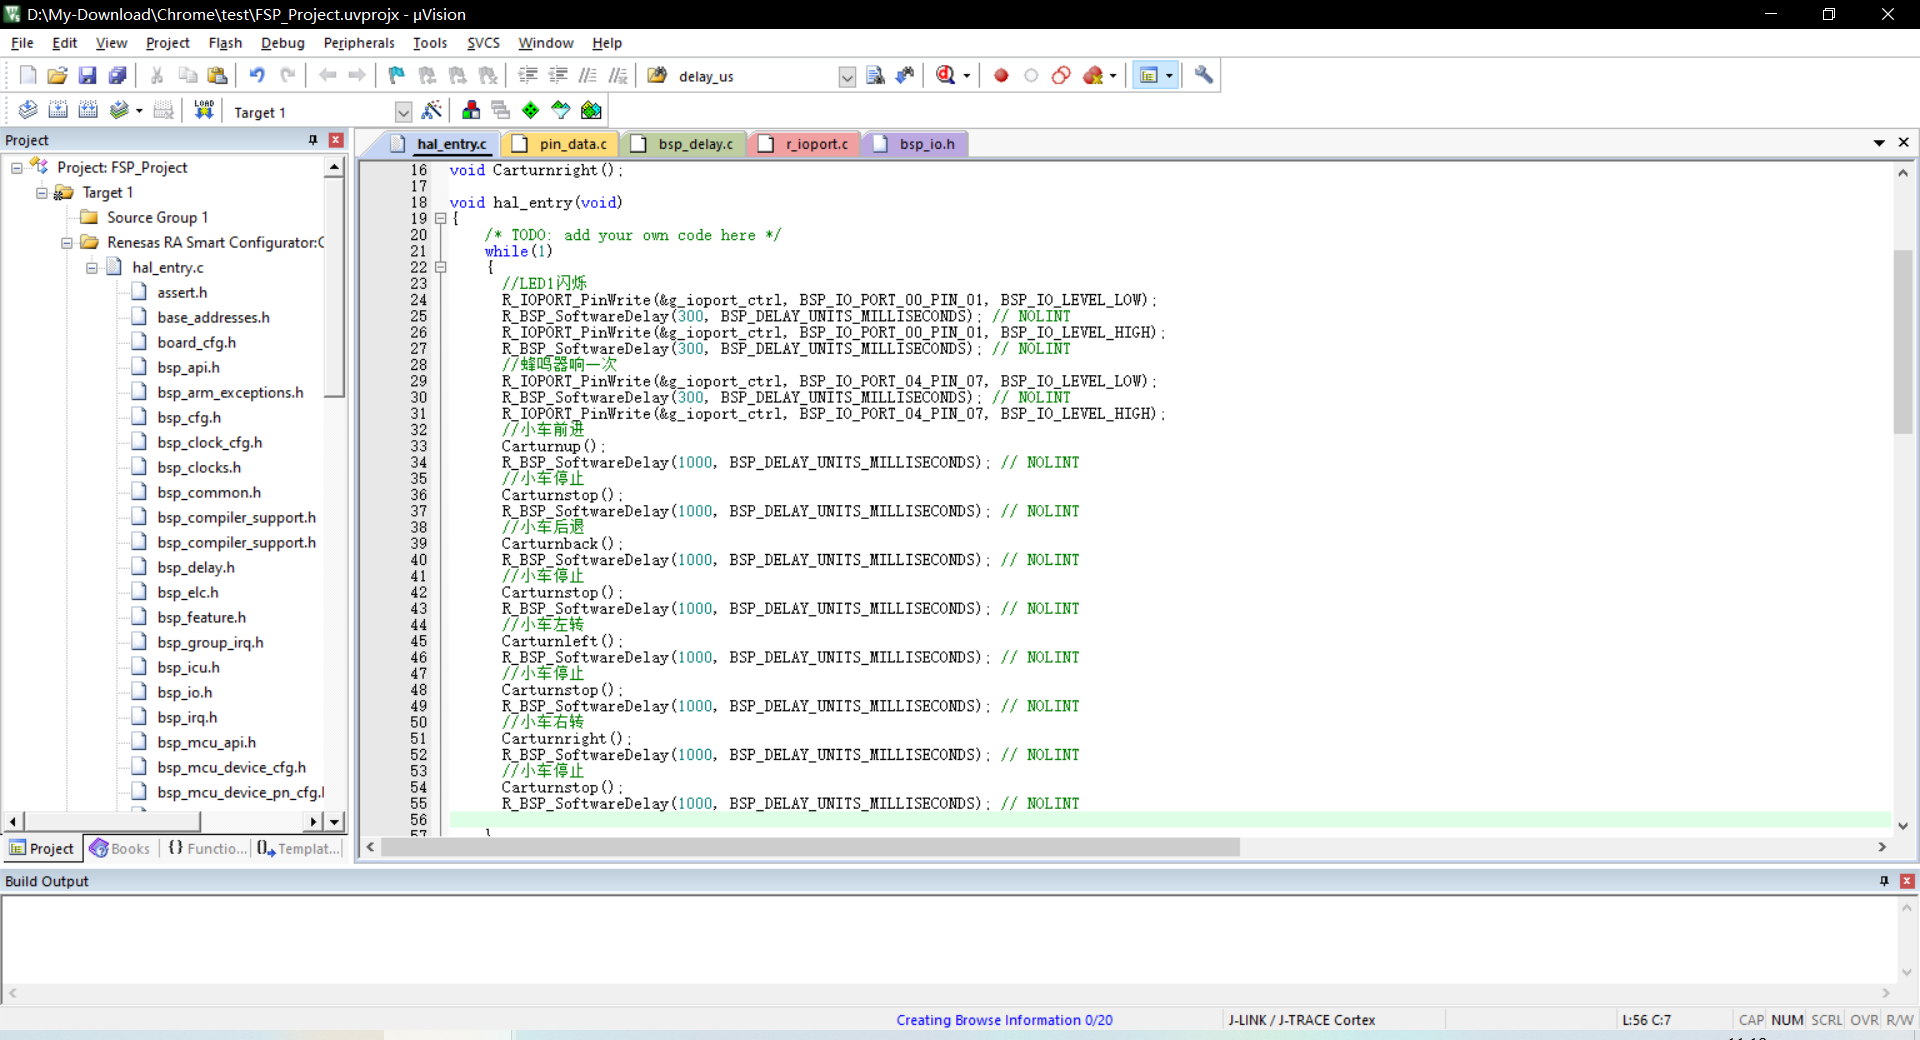Undo the last edit

coord(257,75)
